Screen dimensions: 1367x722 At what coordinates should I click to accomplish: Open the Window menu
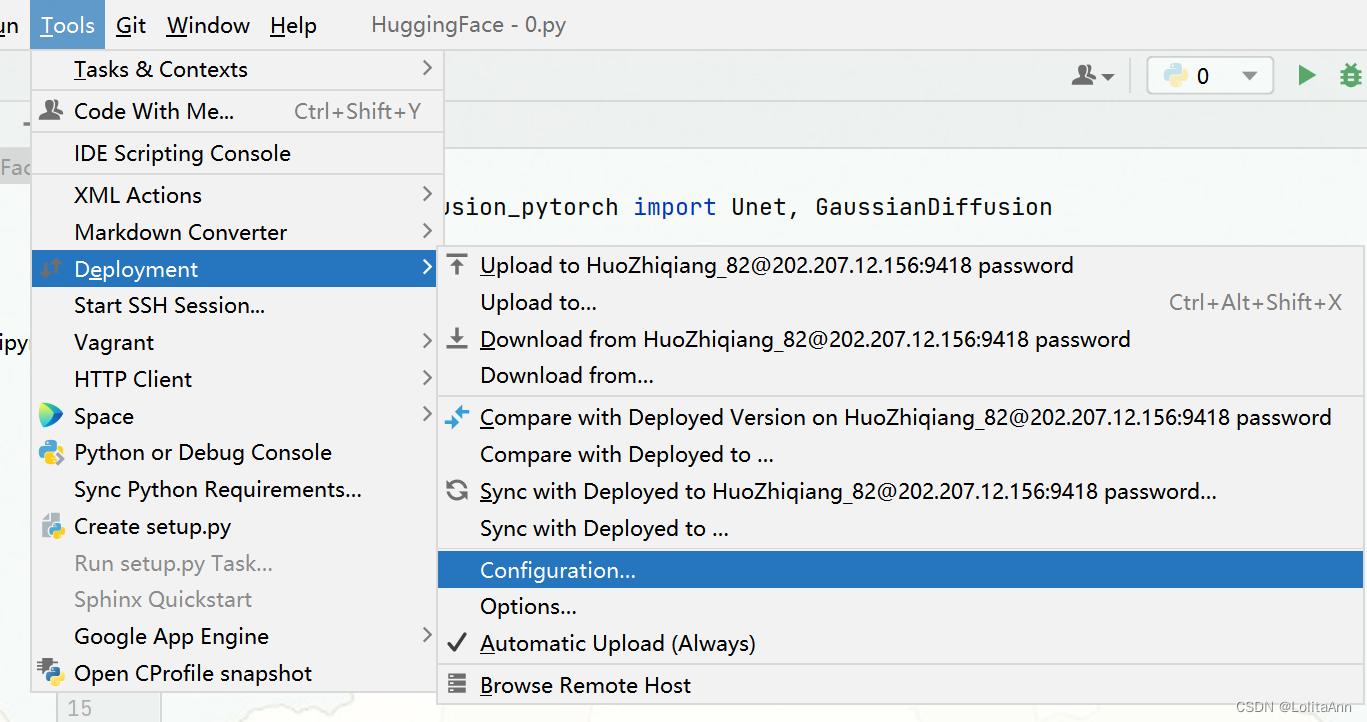[208, 25]
